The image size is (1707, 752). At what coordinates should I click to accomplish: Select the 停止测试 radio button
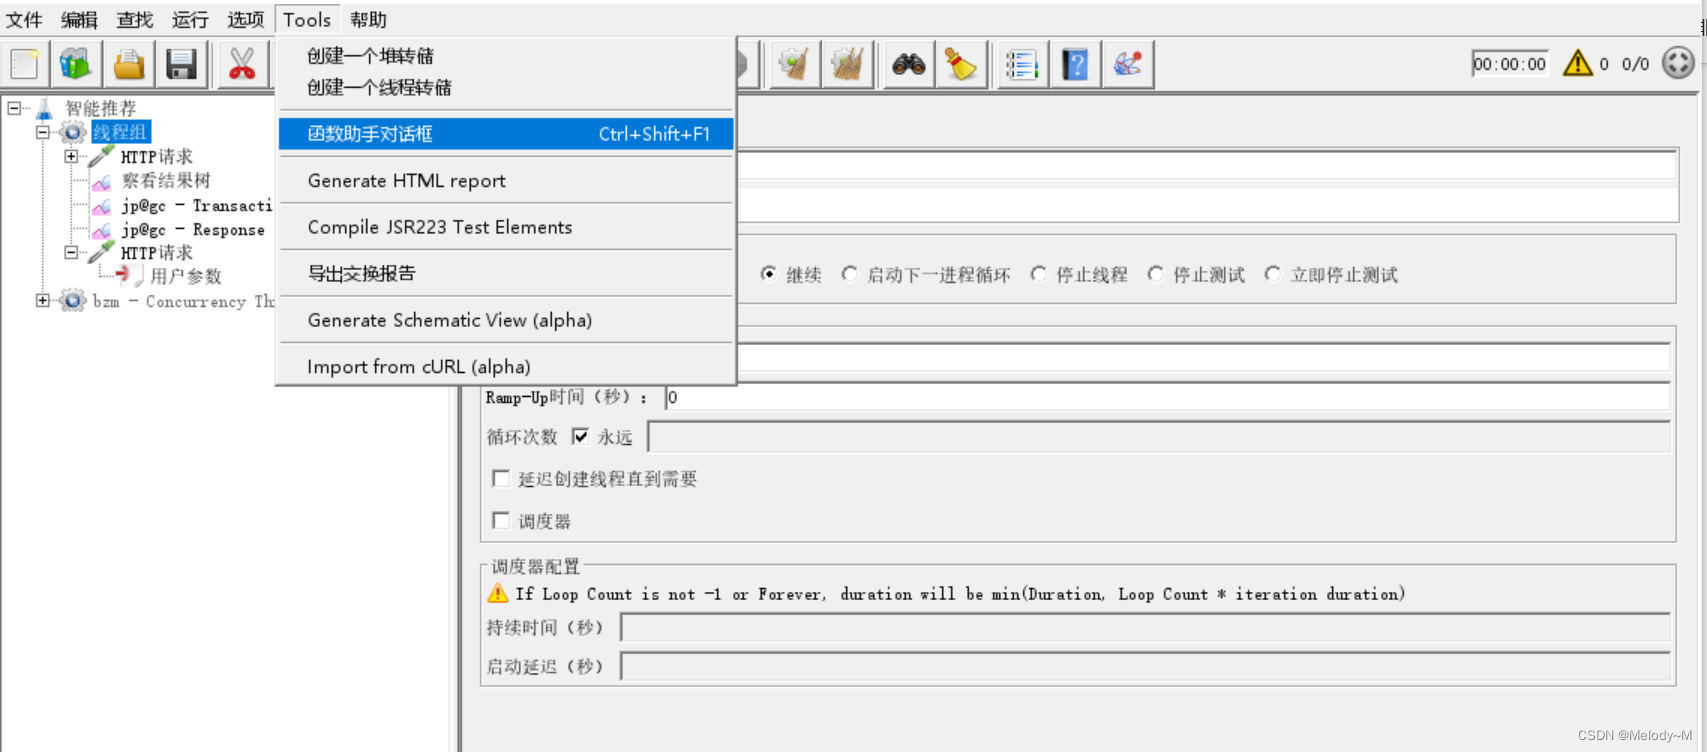click(x=1155, y=274)
